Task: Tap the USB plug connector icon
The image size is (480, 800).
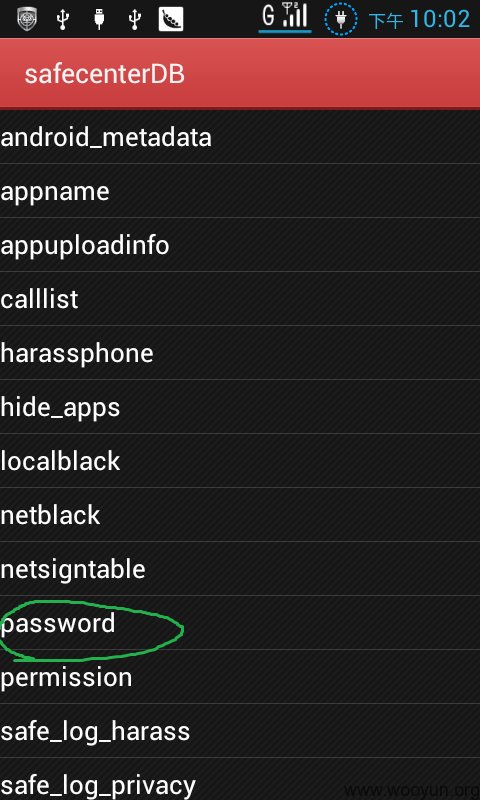Action: (99, 19)
